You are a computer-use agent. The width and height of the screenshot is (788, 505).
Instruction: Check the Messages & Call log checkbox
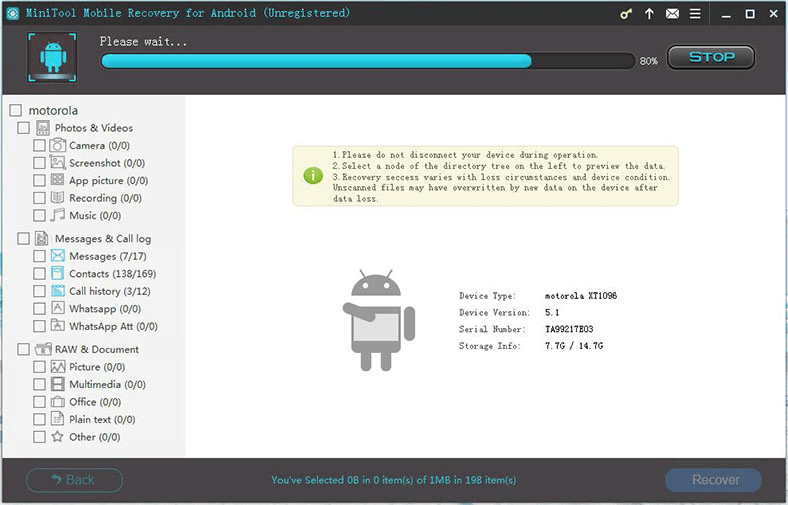[23, 238]
